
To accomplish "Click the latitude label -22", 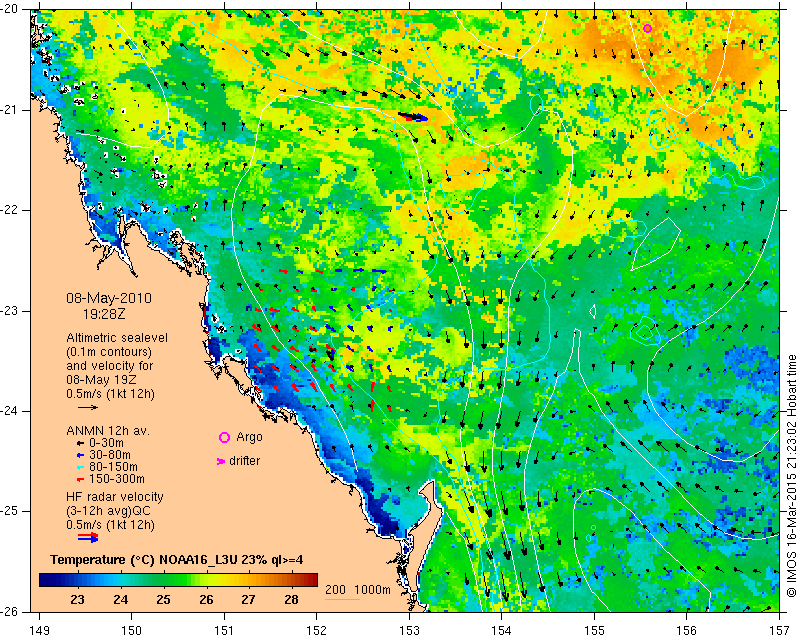I will [10, 210].
